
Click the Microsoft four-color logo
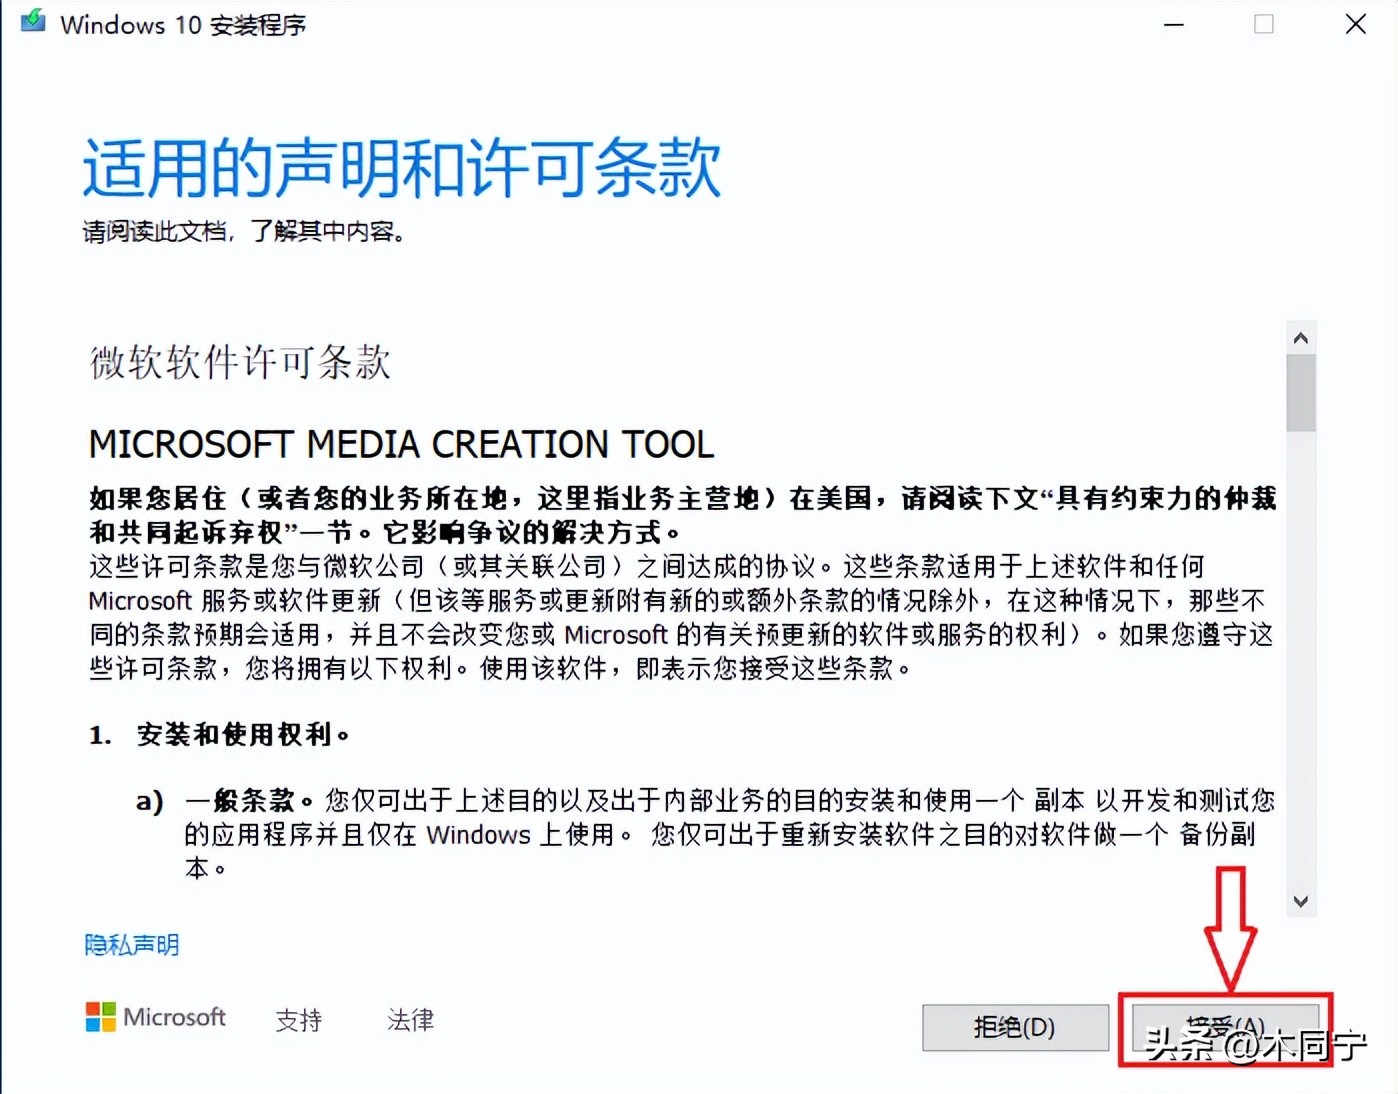(100, 1017)
